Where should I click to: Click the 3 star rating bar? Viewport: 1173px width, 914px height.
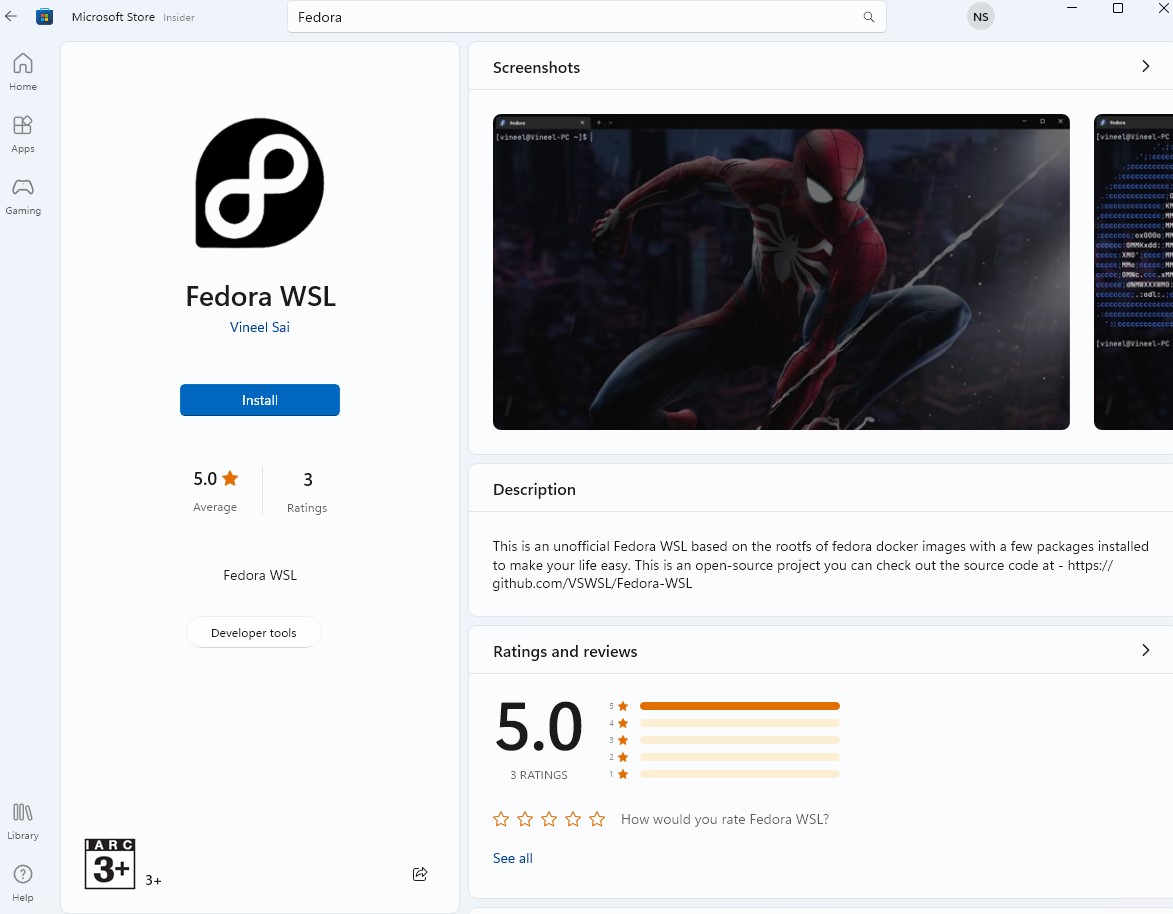click(740, 740)
